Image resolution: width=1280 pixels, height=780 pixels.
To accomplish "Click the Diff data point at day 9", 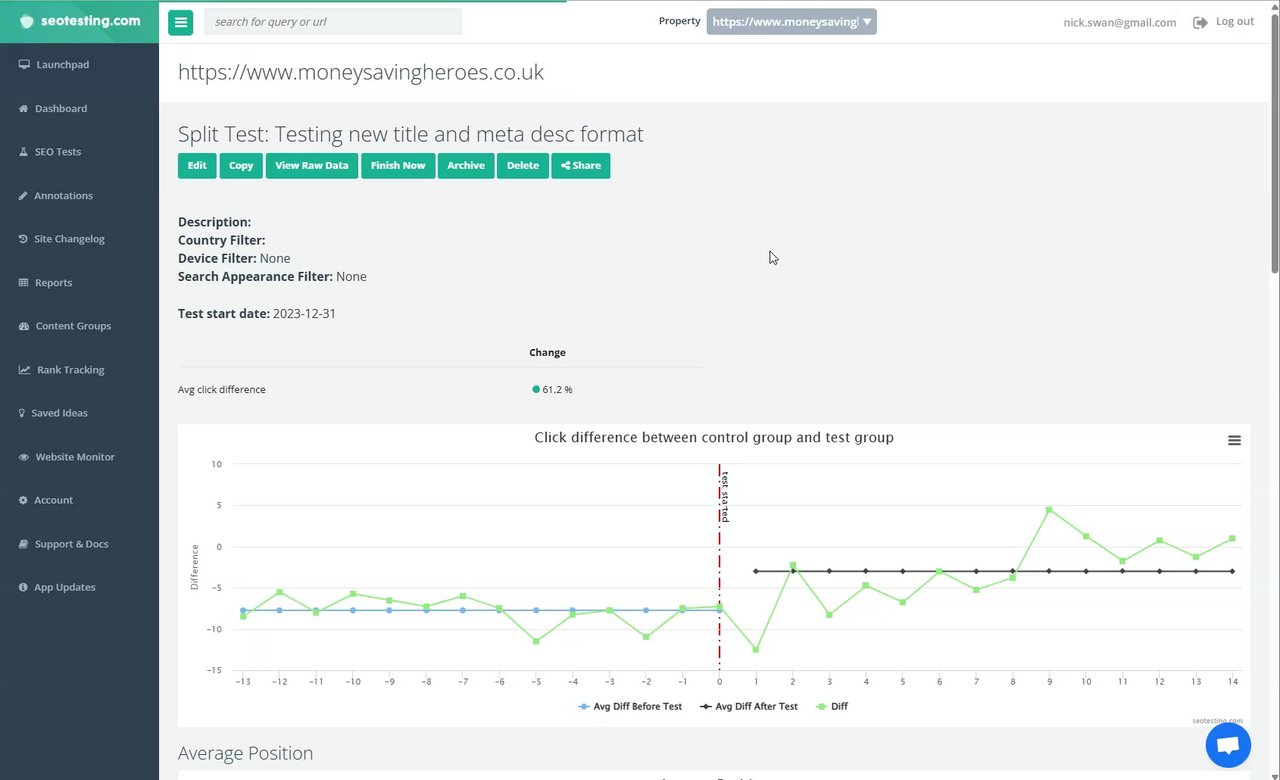I will coord(1049,510).
